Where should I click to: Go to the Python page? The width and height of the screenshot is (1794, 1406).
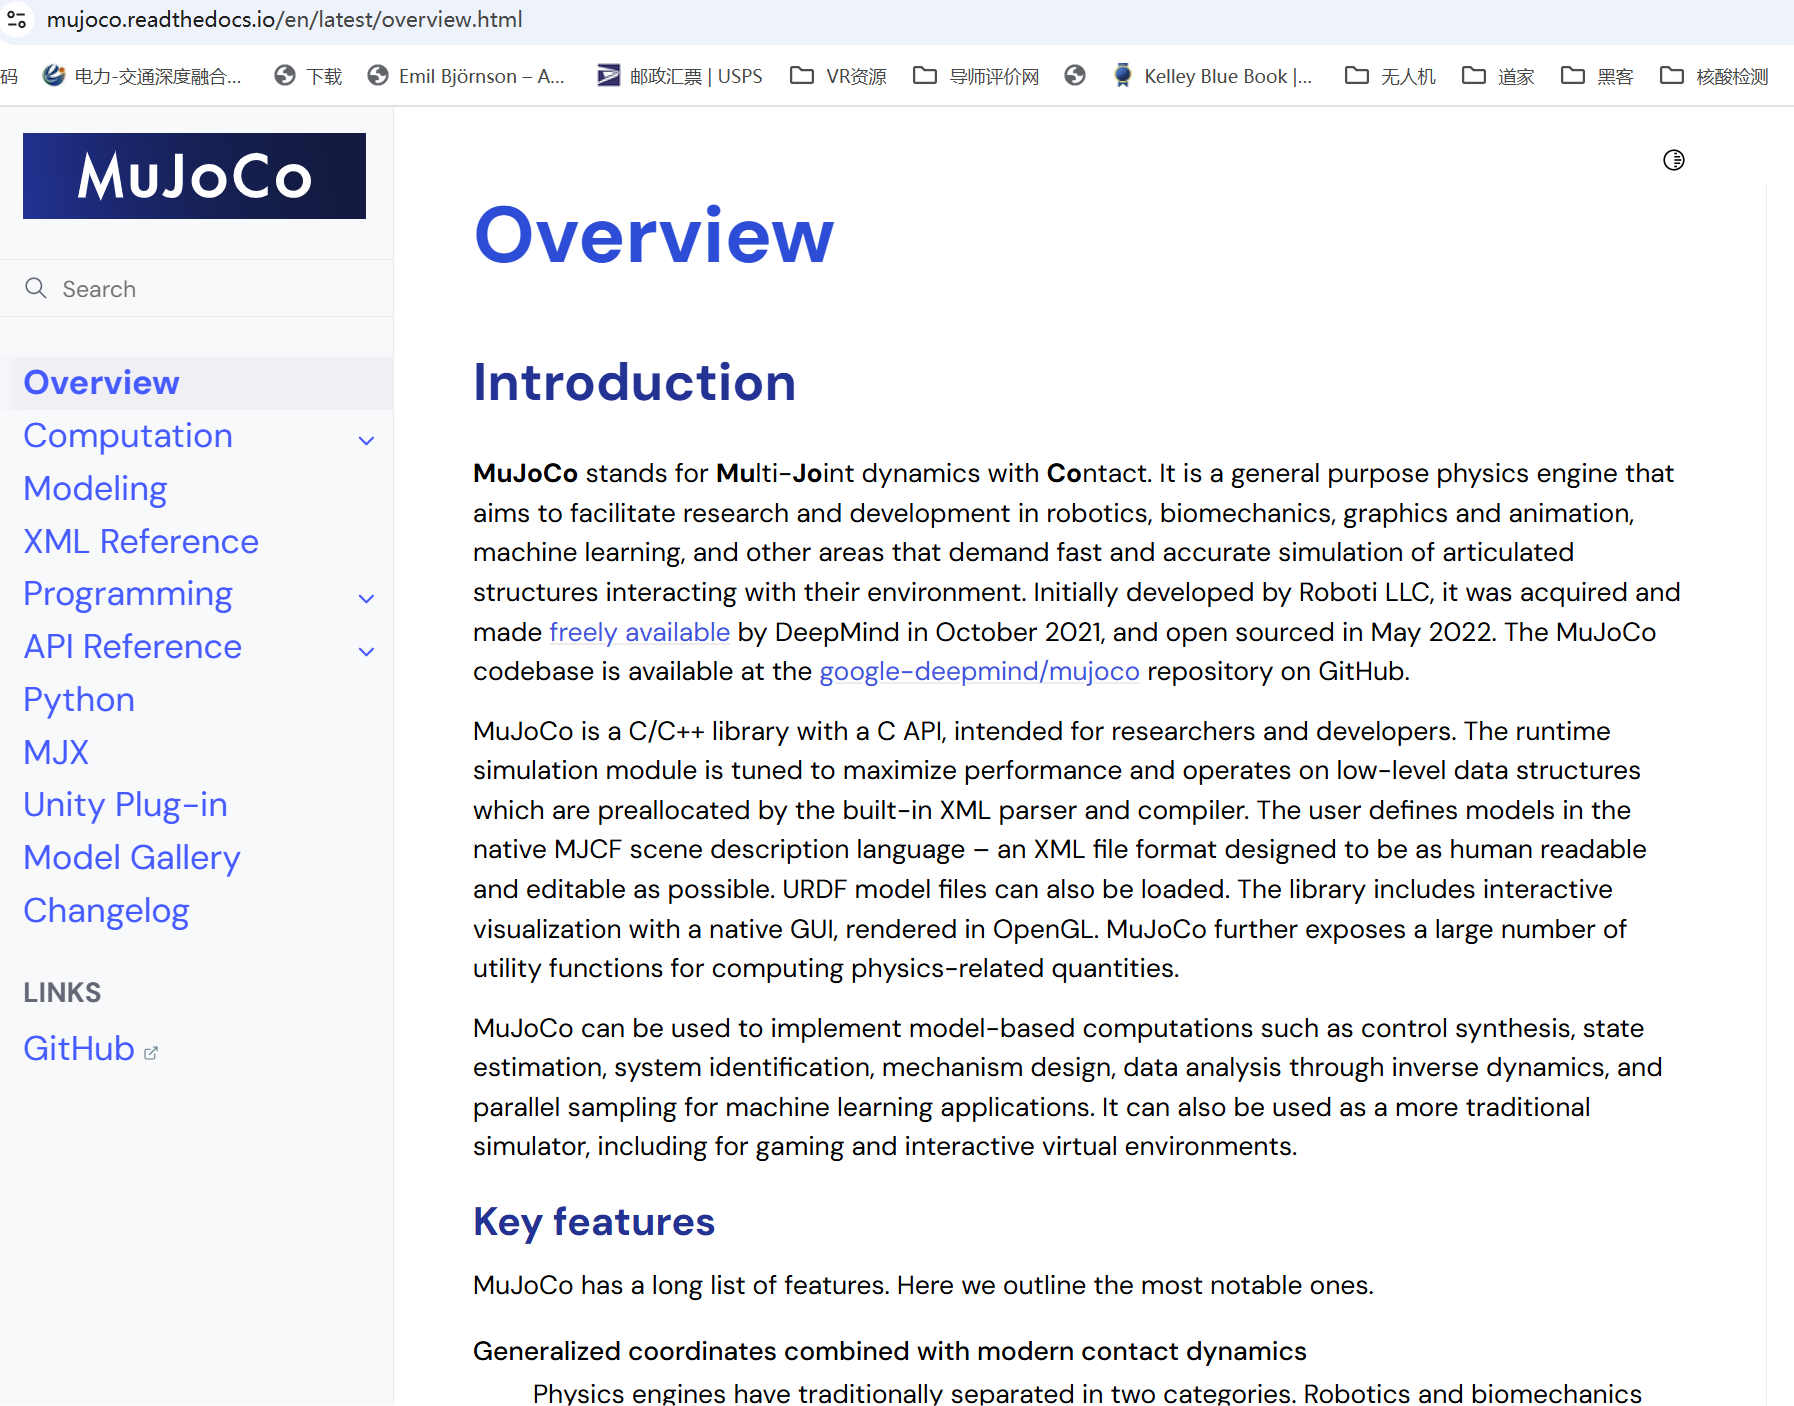(79, 700)
